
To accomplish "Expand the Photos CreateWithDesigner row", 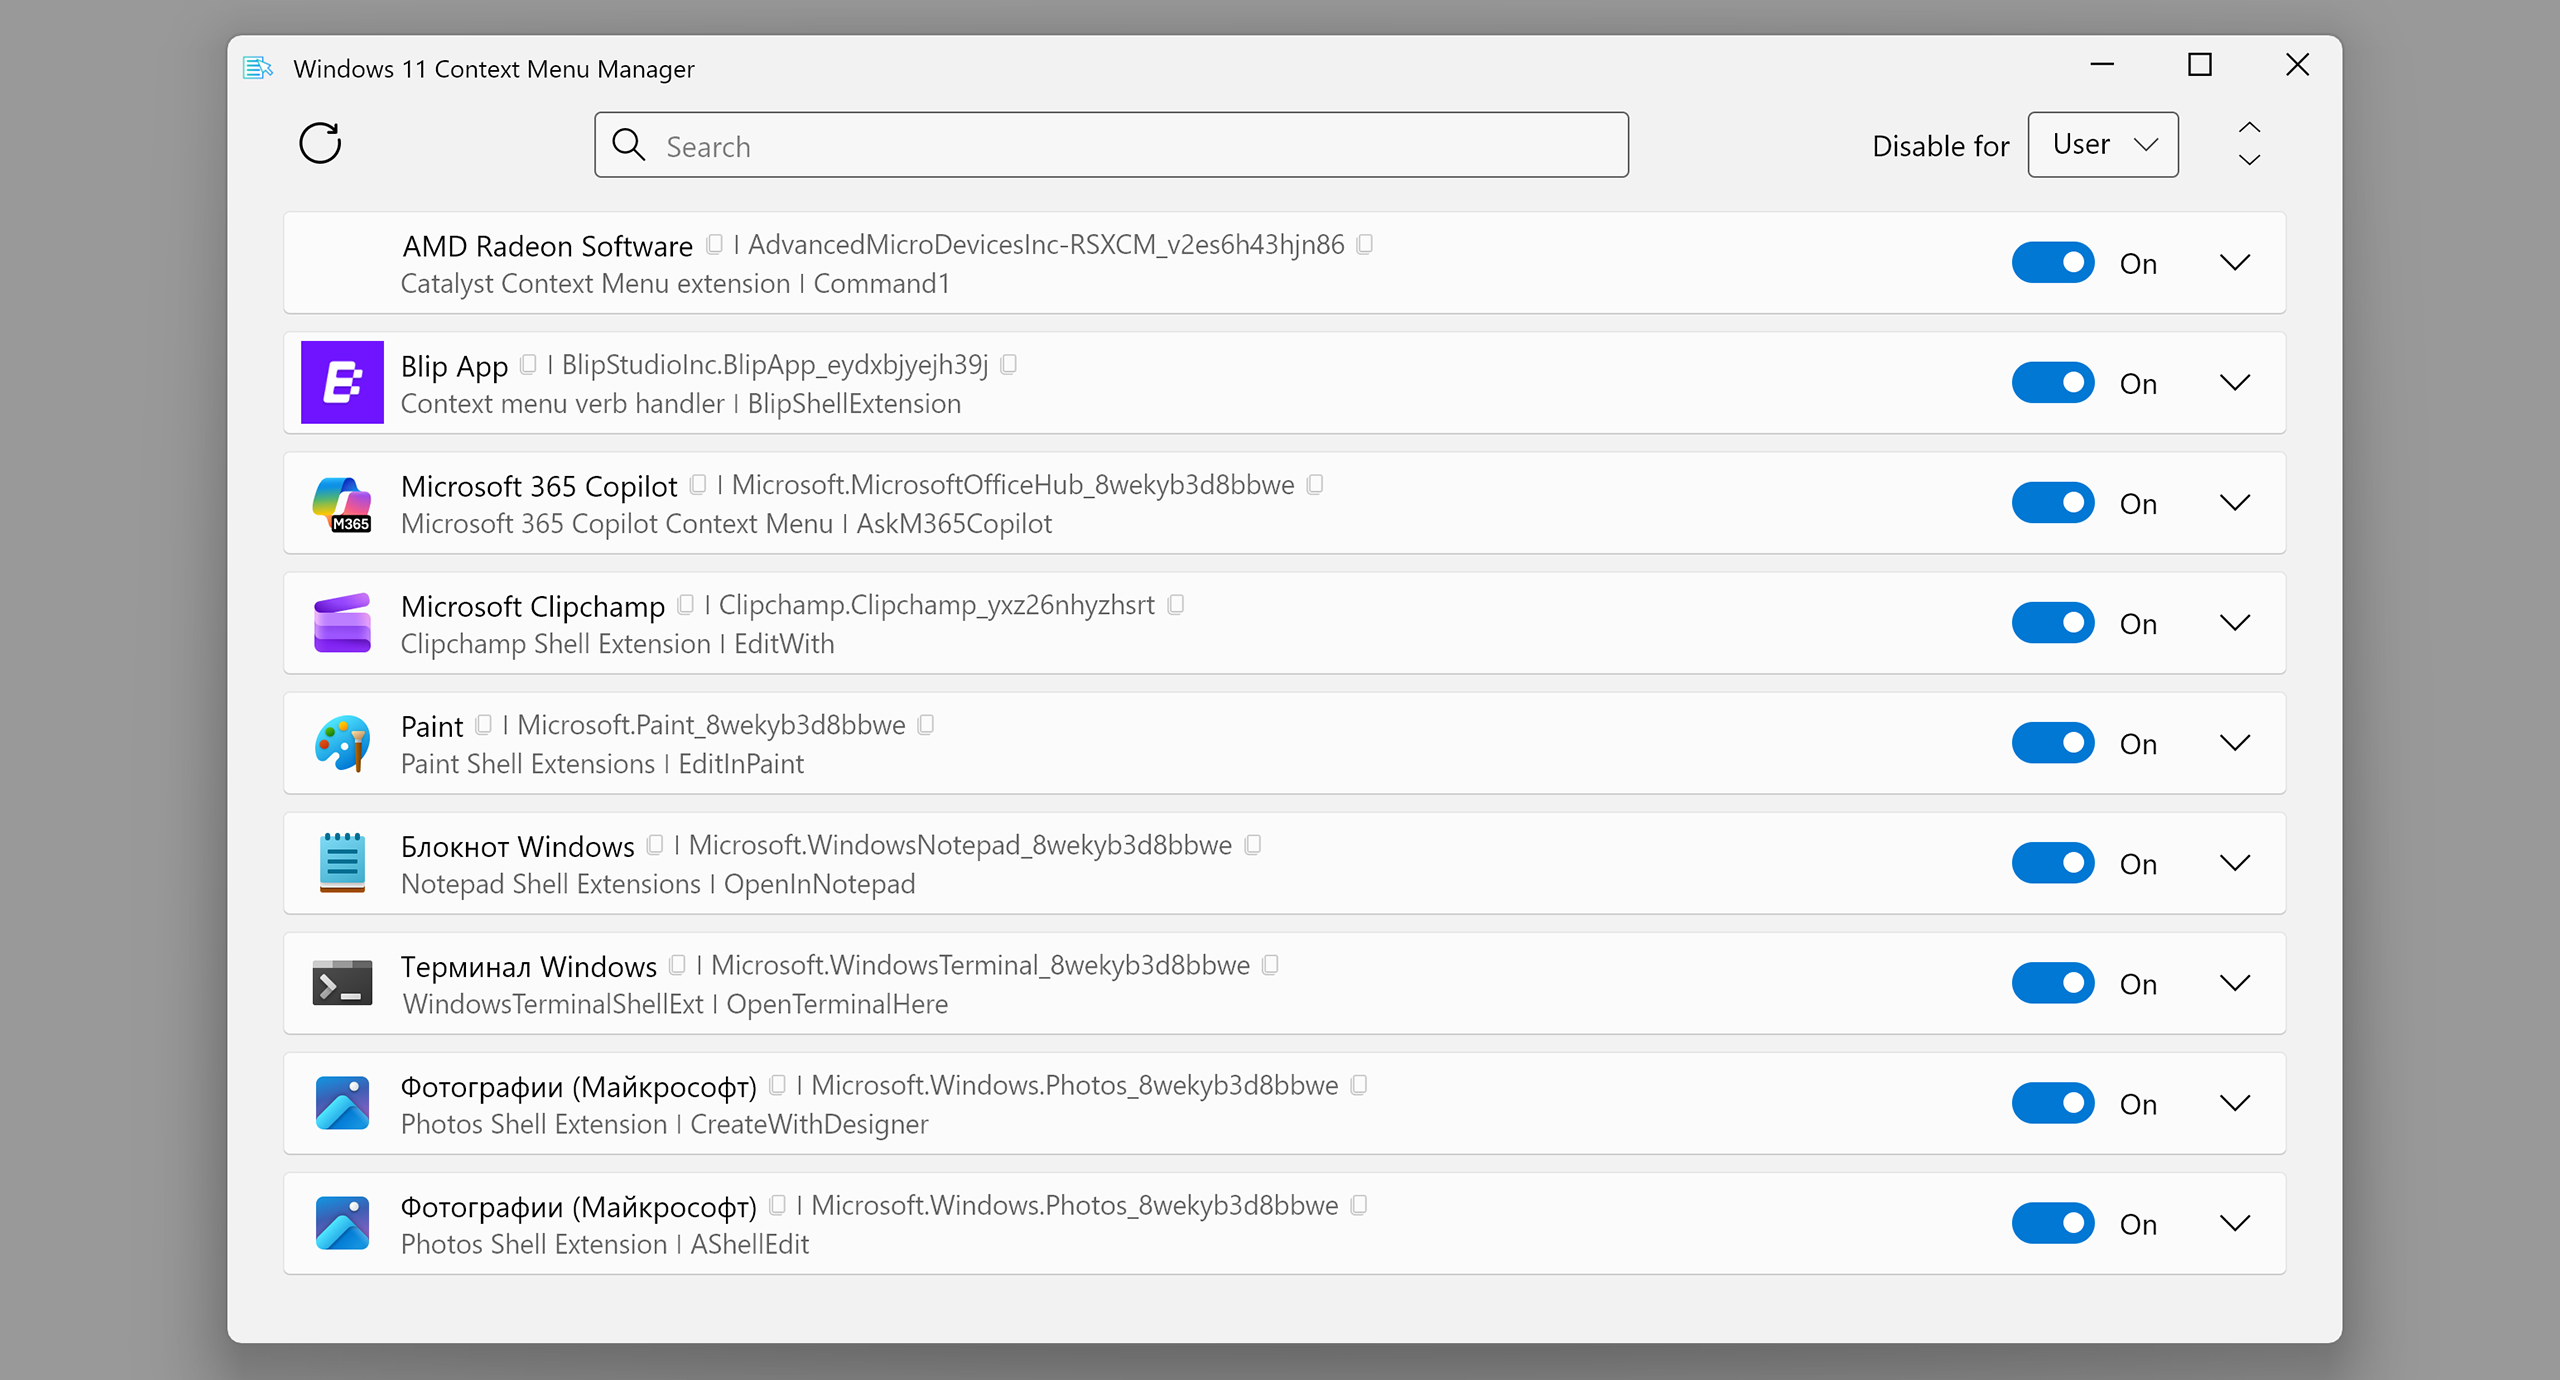I will (x=2235, y=1103).
